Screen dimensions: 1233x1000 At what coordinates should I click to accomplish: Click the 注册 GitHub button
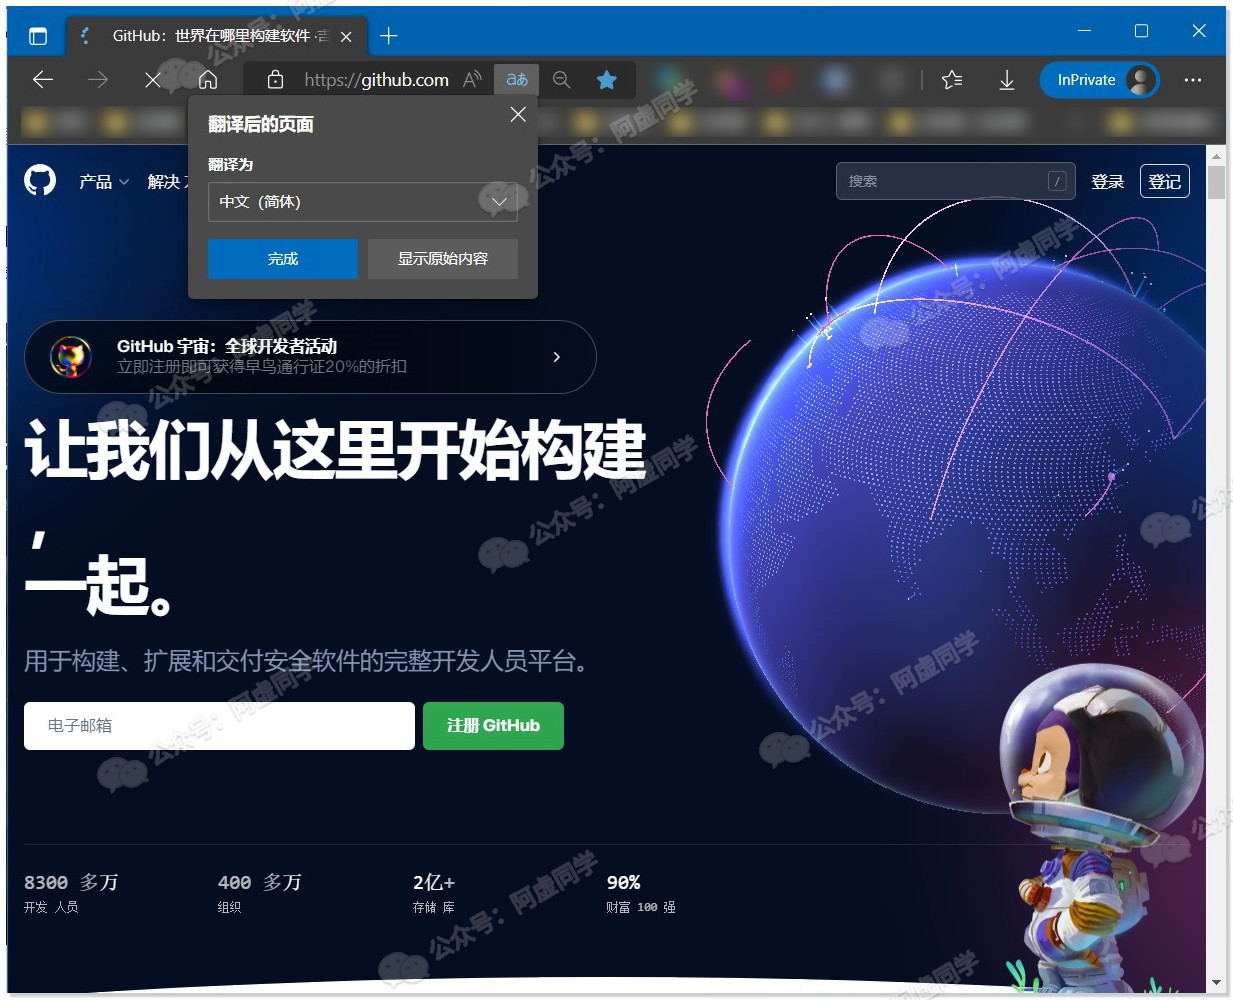click(493, 726)
